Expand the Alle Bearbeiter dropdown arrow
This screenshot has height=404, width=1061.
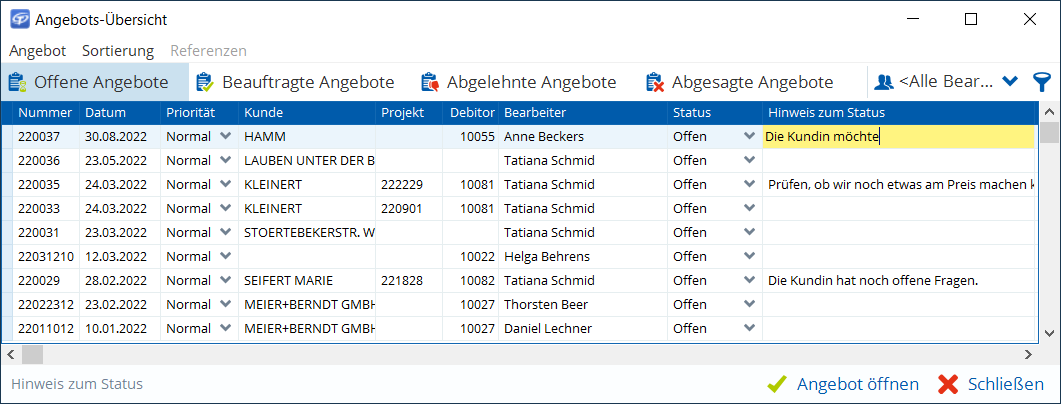point(1010,82)
